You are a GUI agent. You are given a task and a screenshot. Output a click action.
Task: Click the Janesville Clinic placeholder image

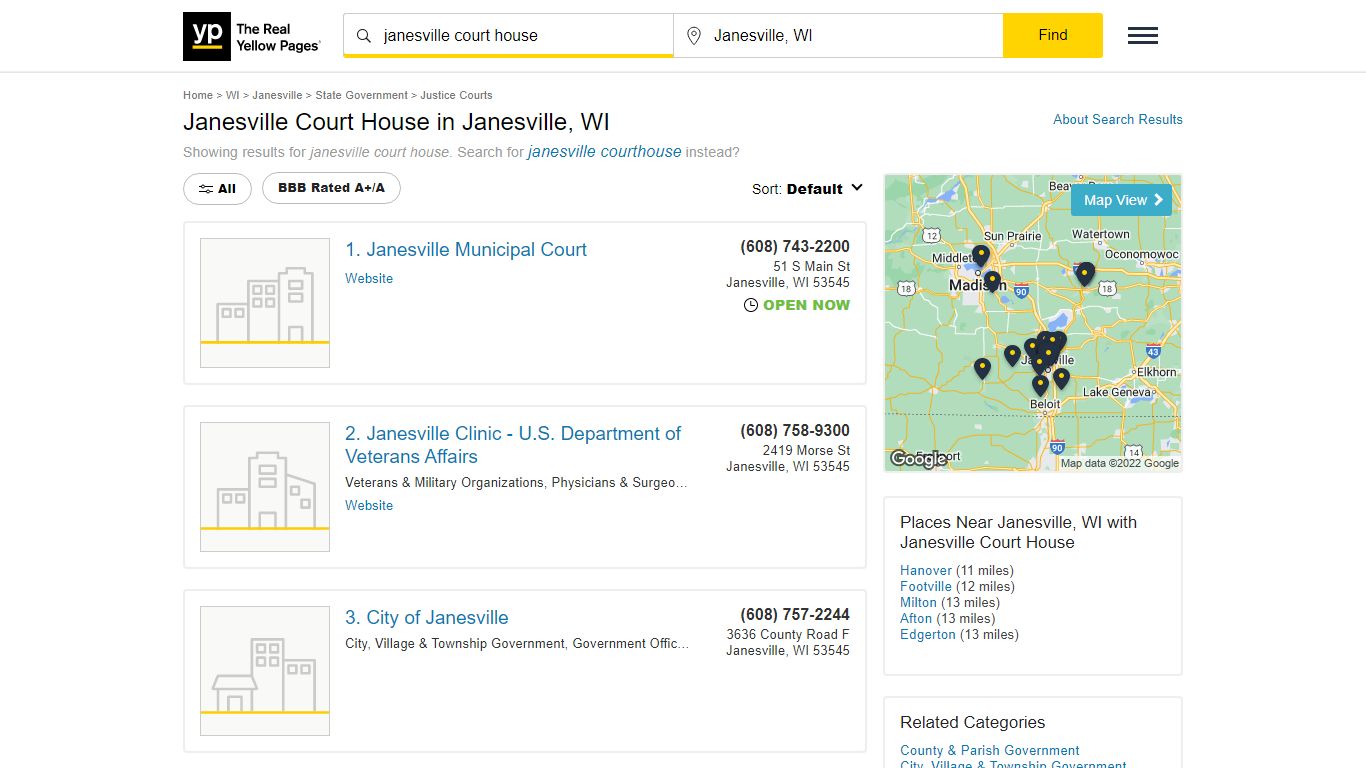click(x=265, y=487)
